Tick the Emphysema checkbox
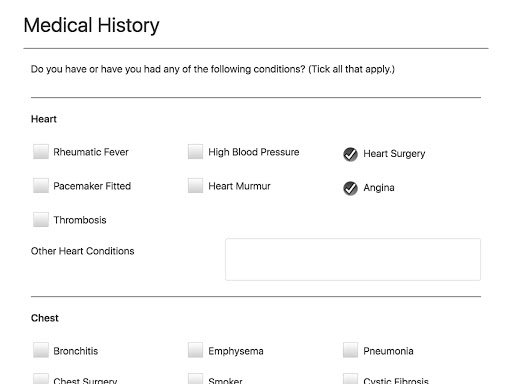 (x=195, y=350)
